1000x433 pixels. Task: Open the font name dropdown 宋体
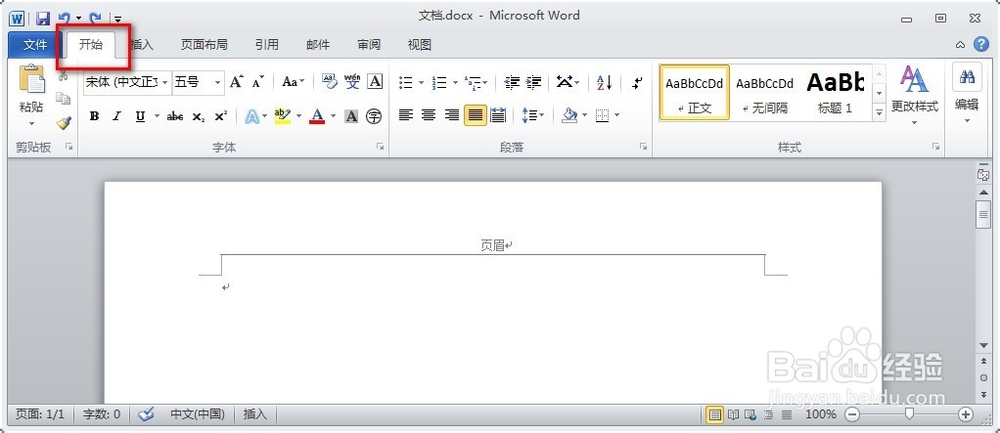coord(165,82)
